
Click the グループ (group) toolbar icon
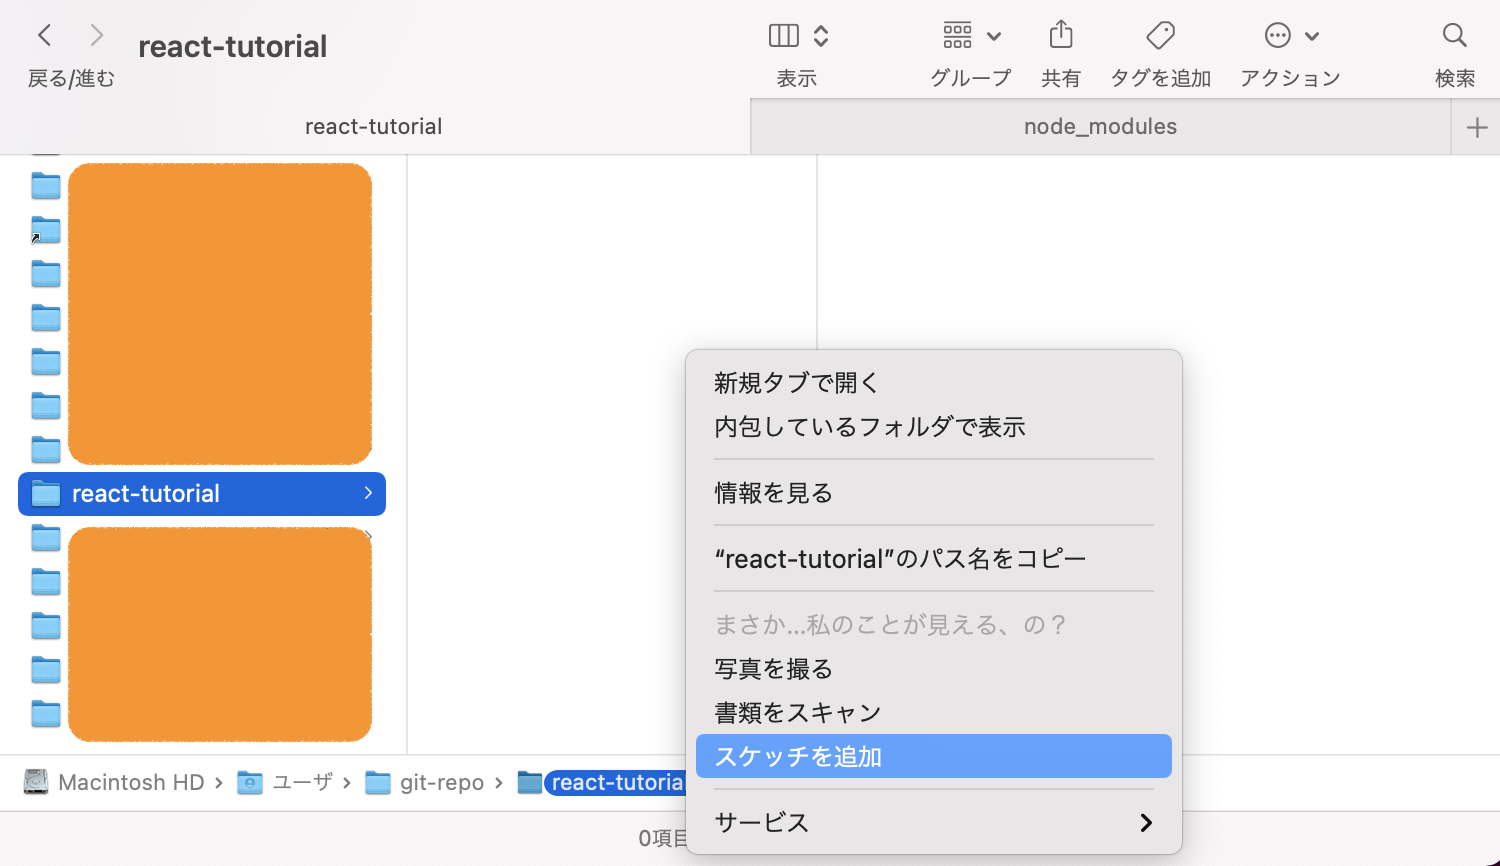tap(957, 35)
